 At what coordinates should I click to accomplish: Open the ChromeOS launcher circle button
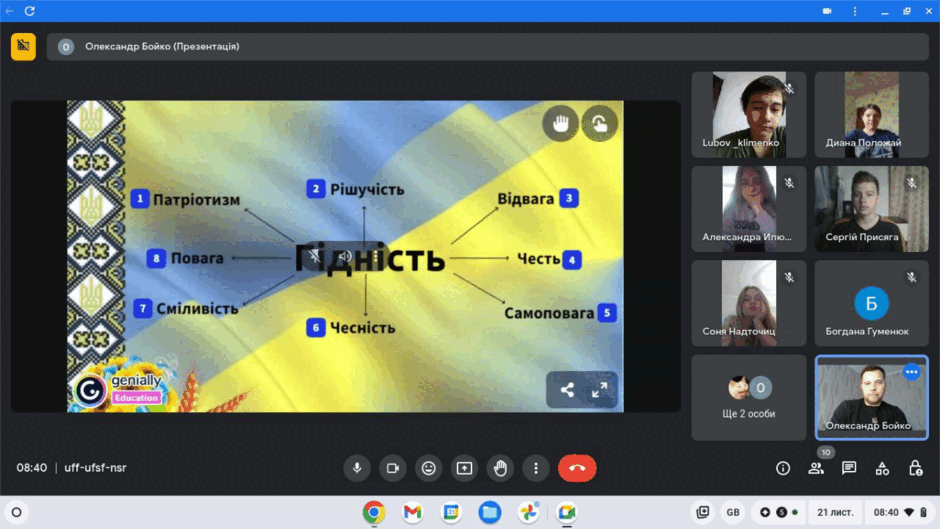[17, 512]
